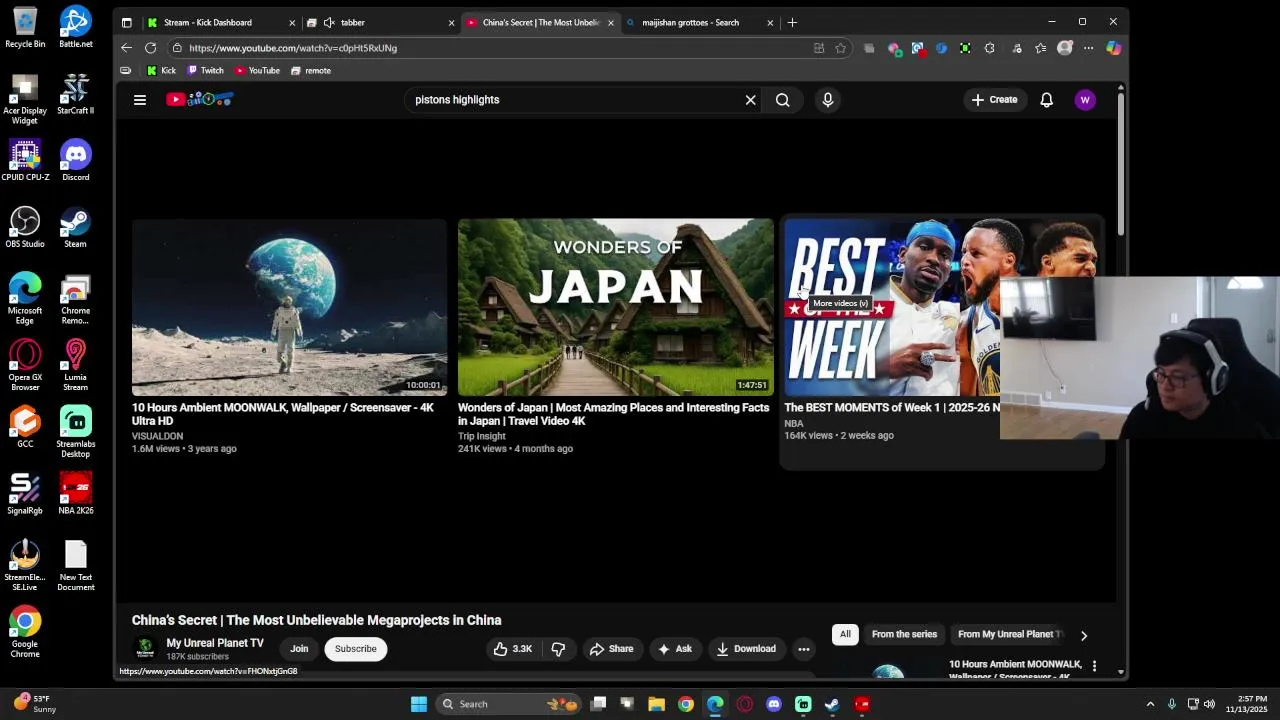Switch to the tabber tab

(x=380, y=22)
